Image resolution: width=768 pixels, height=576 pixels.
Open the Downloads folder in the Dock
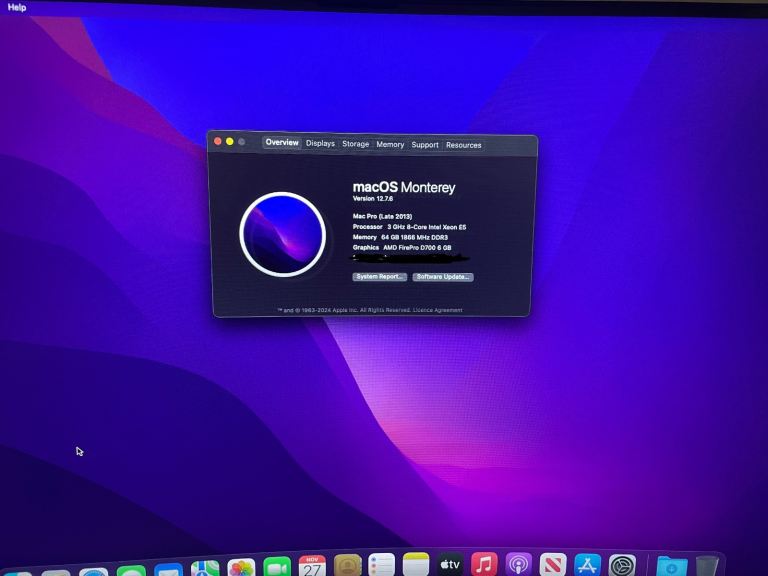coord(672,567)
